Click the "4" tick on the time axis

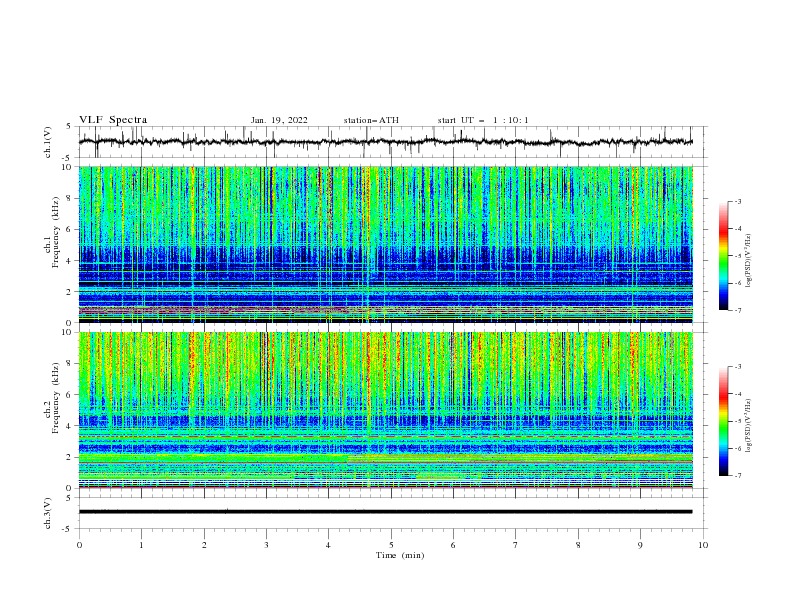coord(328,545)
